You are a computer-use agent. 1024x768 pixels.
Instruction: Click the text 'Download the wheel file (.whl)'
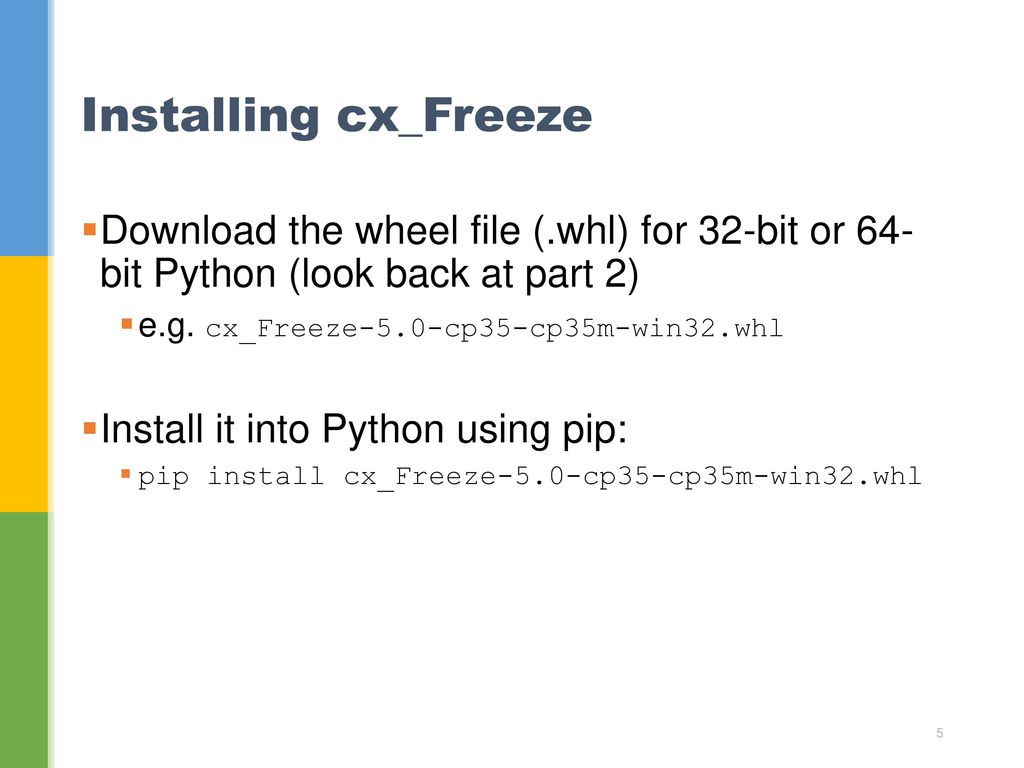point(364,231)
